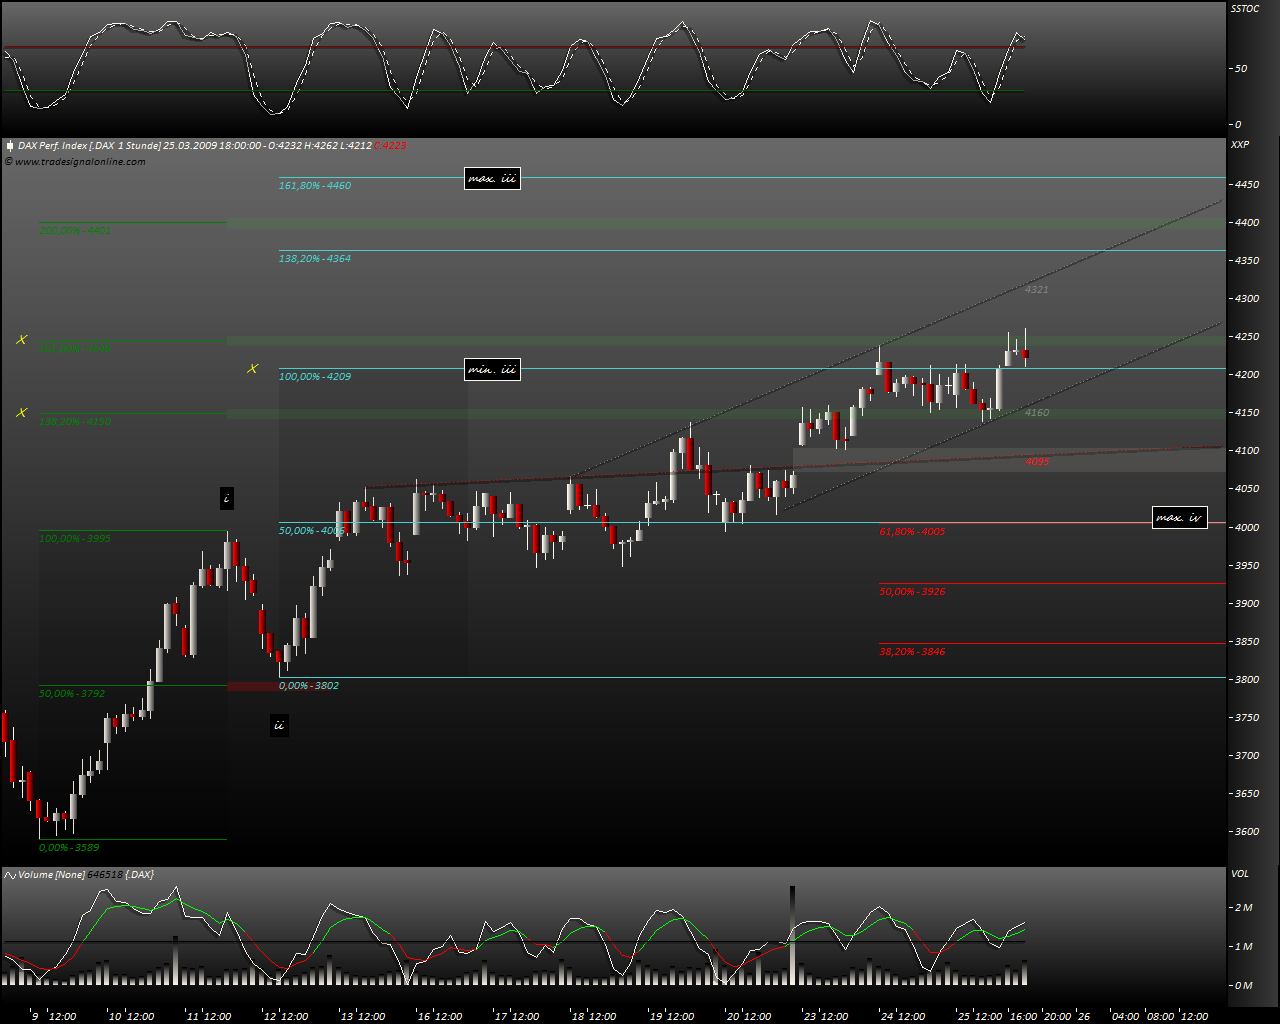1280x1024 pixels.
Task: Click the www.tradesignalonline.com copyright text
Action: [75, 162]
